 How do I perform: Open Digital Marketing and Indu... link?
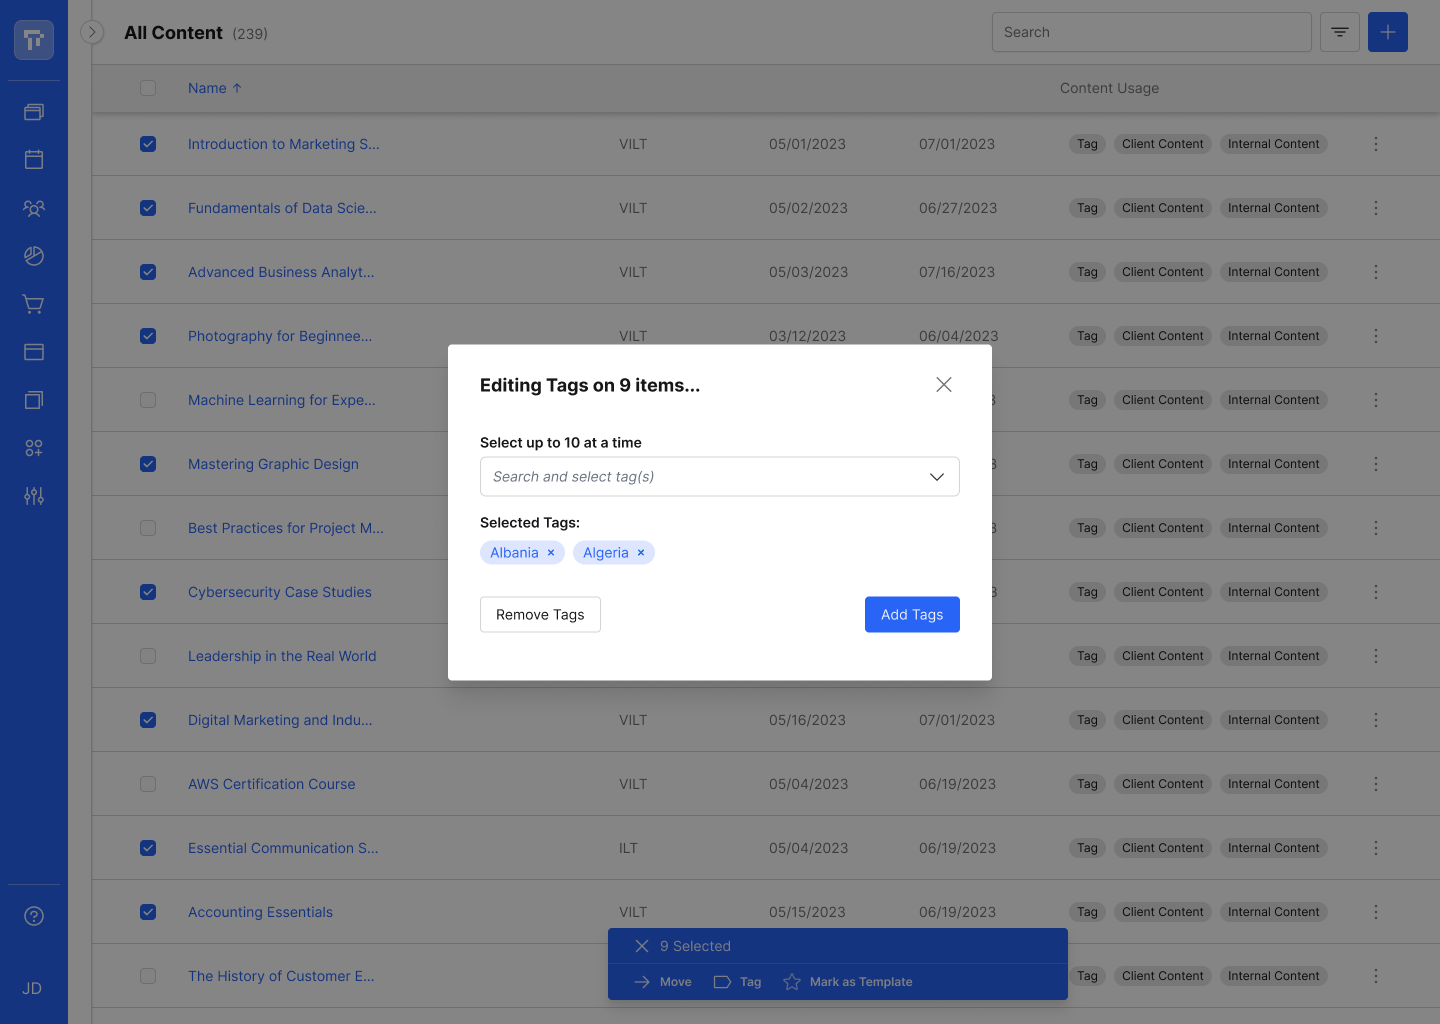[x=280, y=720]
